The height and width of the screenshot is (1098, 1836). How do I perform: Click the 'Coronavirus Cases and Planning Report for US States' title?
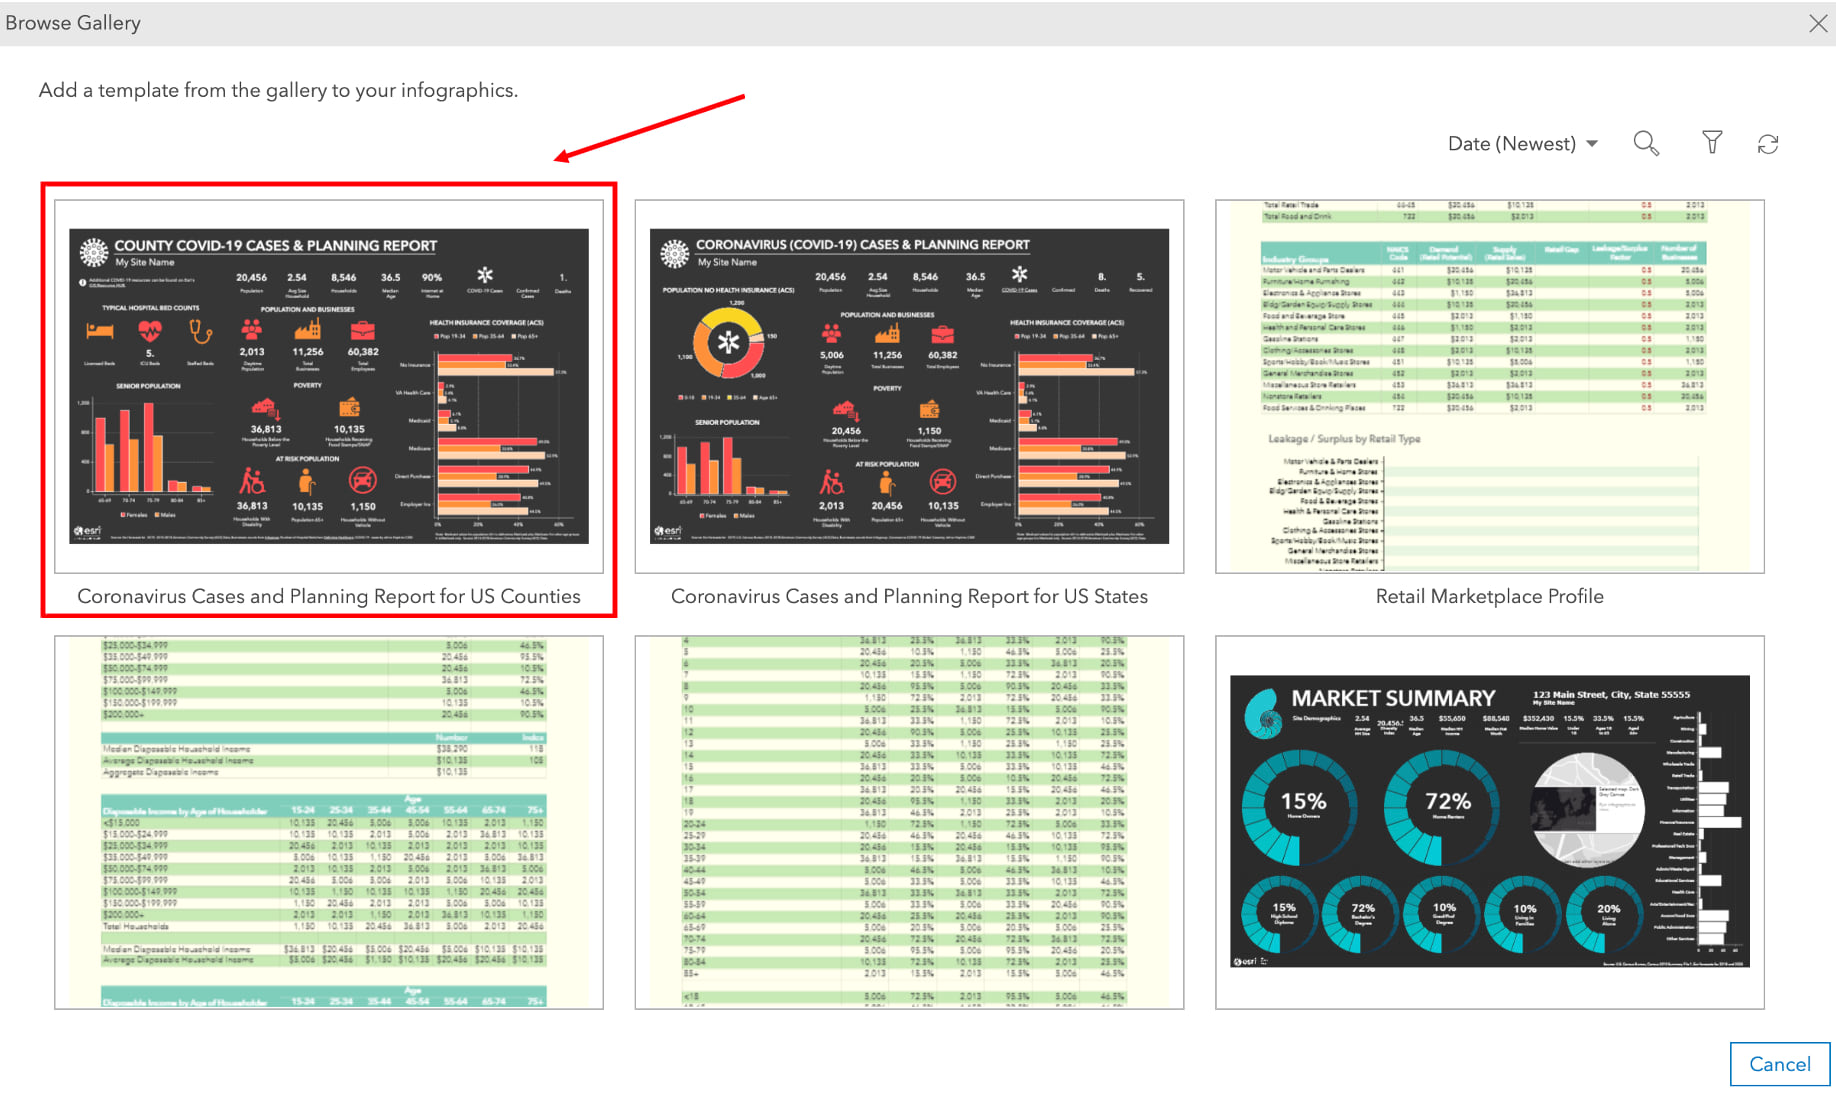click(x=909, y=597)
